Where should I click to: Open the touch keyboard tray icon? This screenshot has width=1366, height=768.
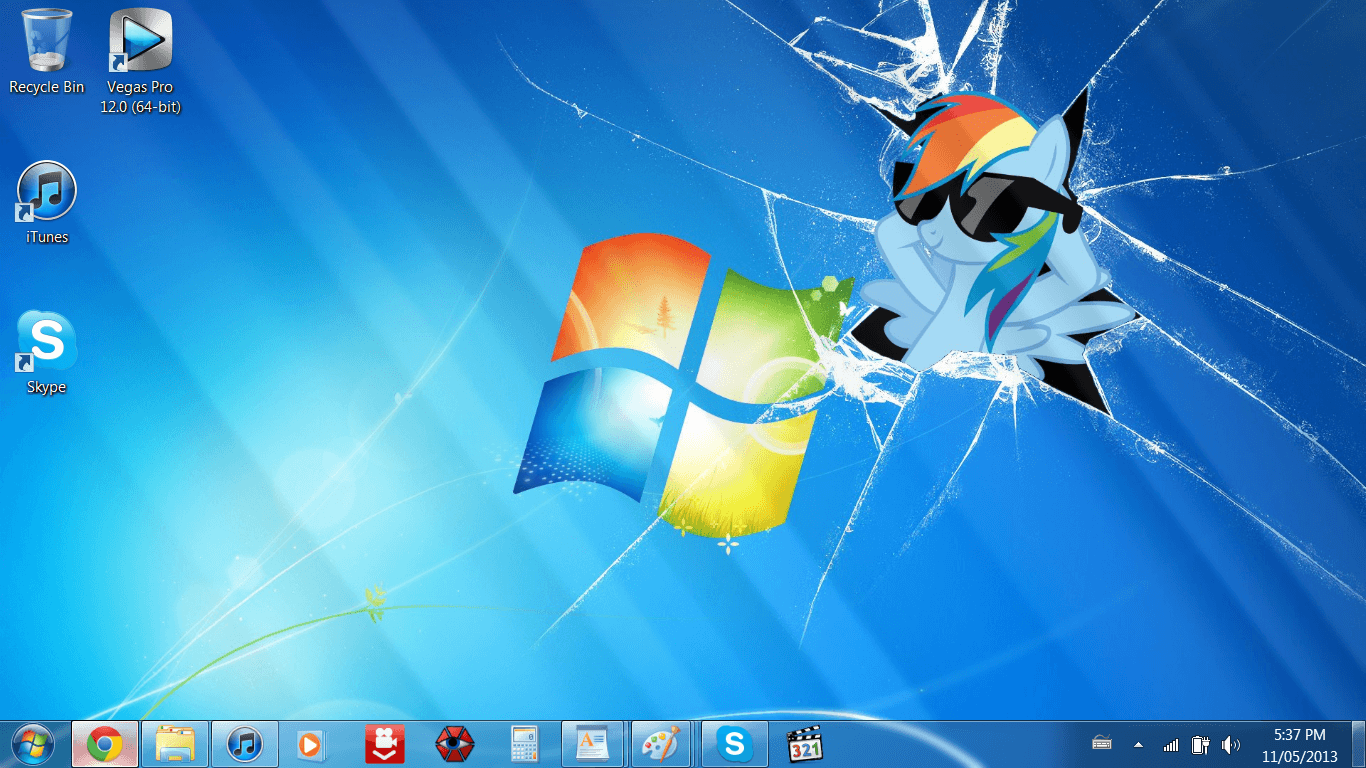(x=1101, y=744)
